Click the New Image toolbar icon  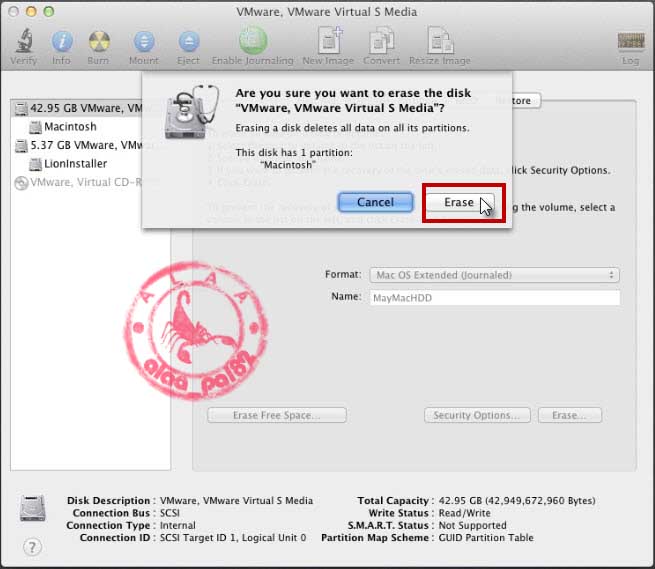(329, 40)
